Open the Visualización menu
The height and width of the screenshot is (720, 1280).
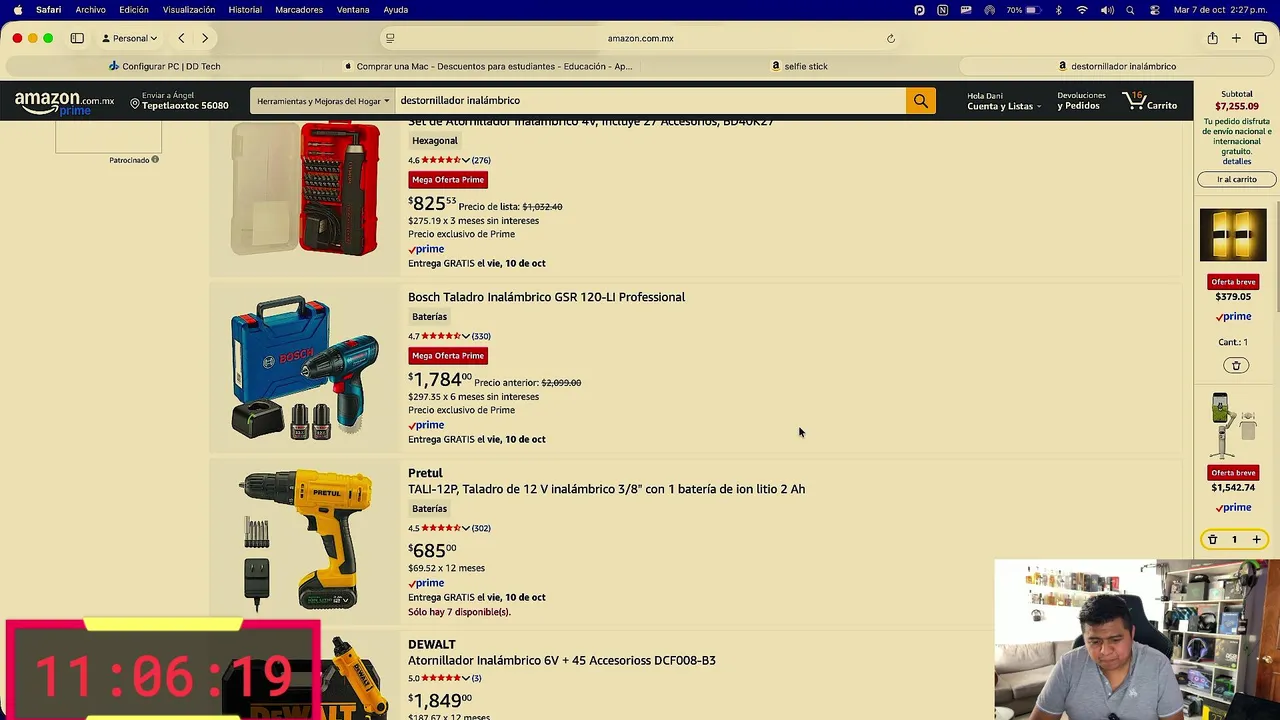pos(188,10)
